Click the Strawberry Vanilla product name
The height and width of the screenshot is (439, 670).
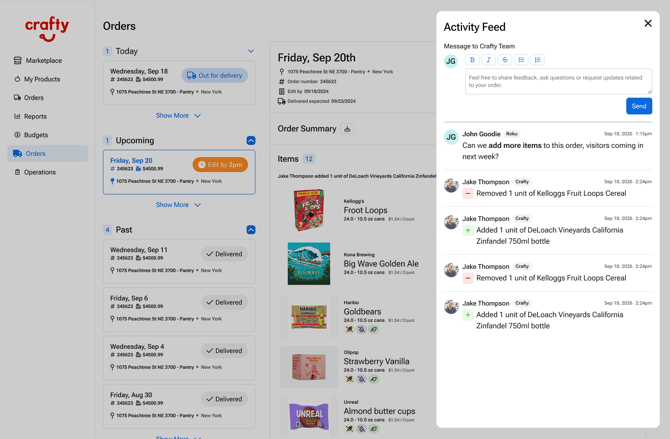pos(376,361)
